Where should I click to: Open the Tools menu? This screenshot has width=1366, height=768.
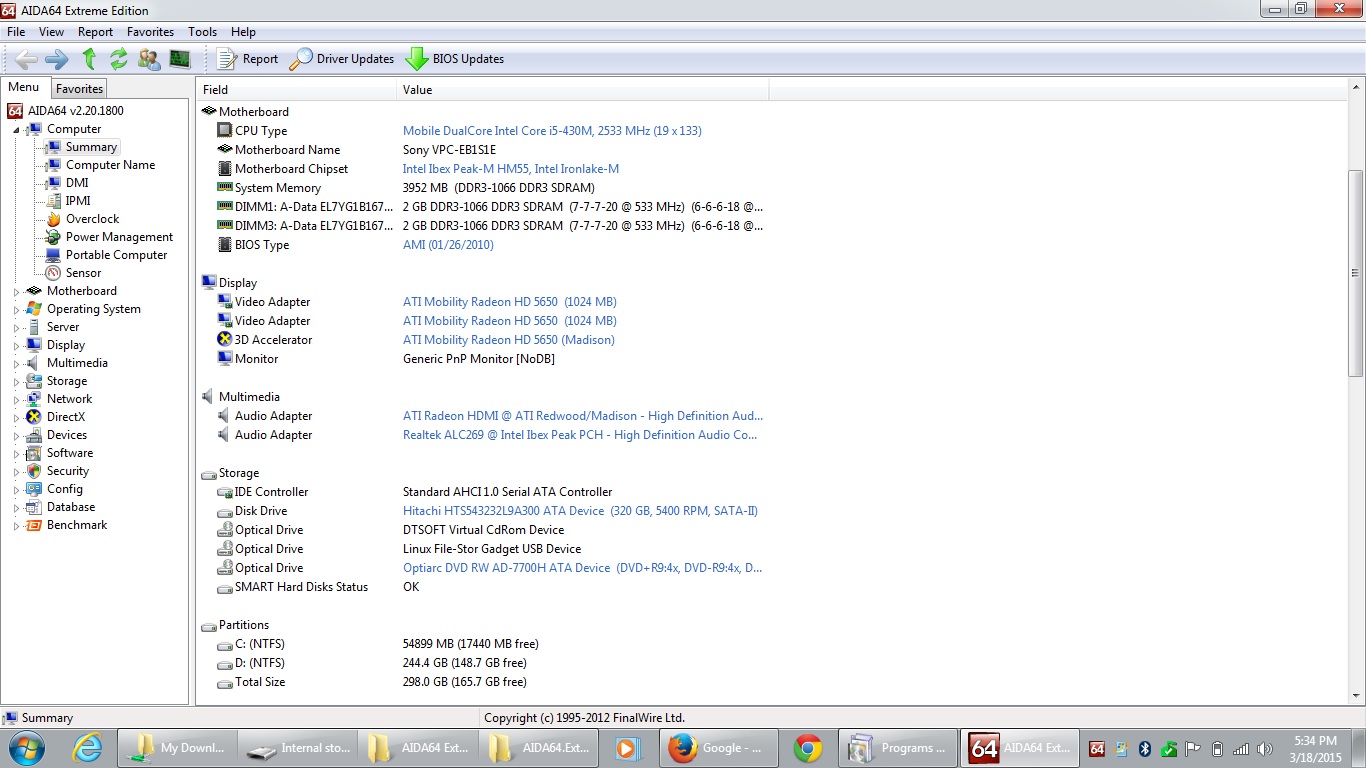(202, 32)
